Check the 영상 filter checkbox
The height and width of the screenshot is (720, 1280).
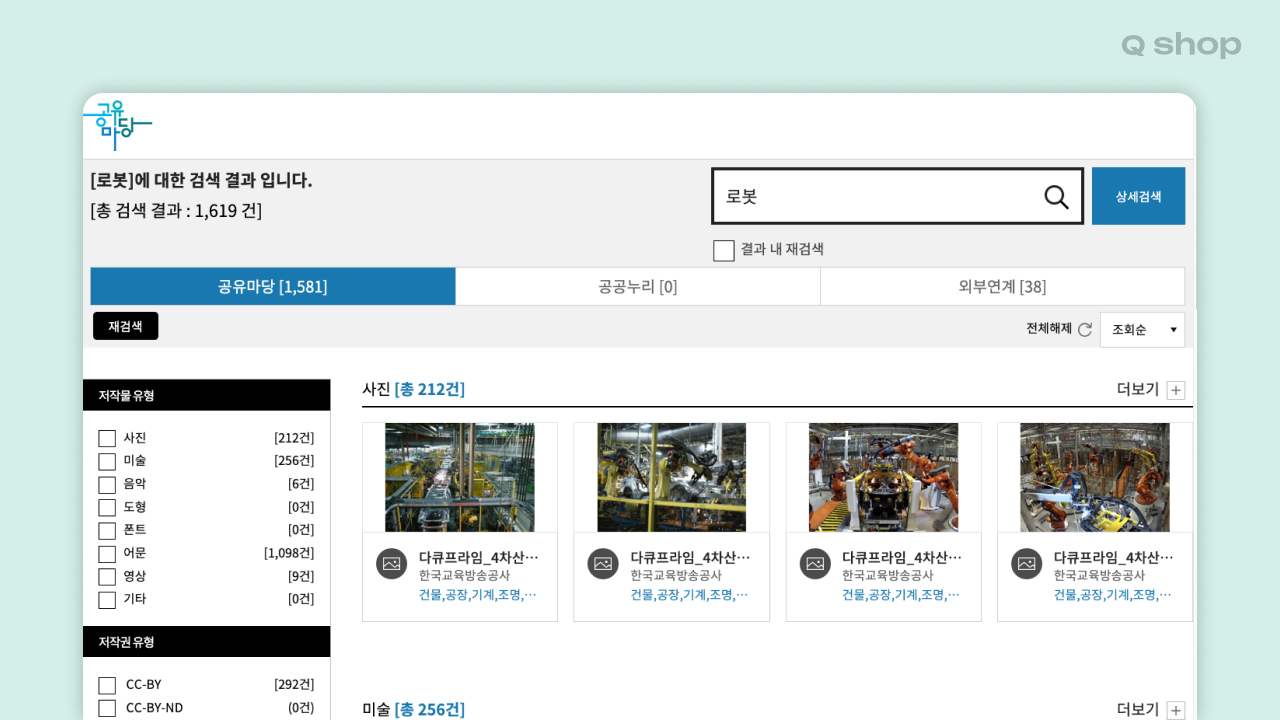(x=107, y=576)
